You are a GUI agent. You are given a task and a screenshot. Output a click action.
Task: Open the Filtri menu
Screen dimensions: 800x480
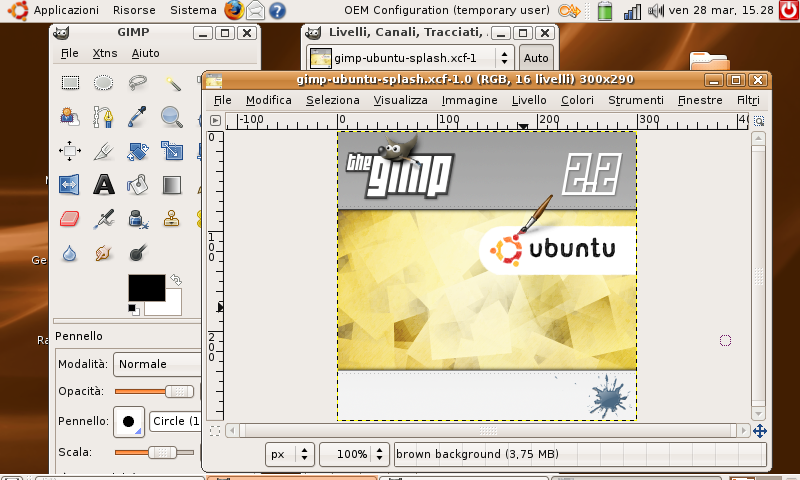pyautogui.click(x=748, y=100)
